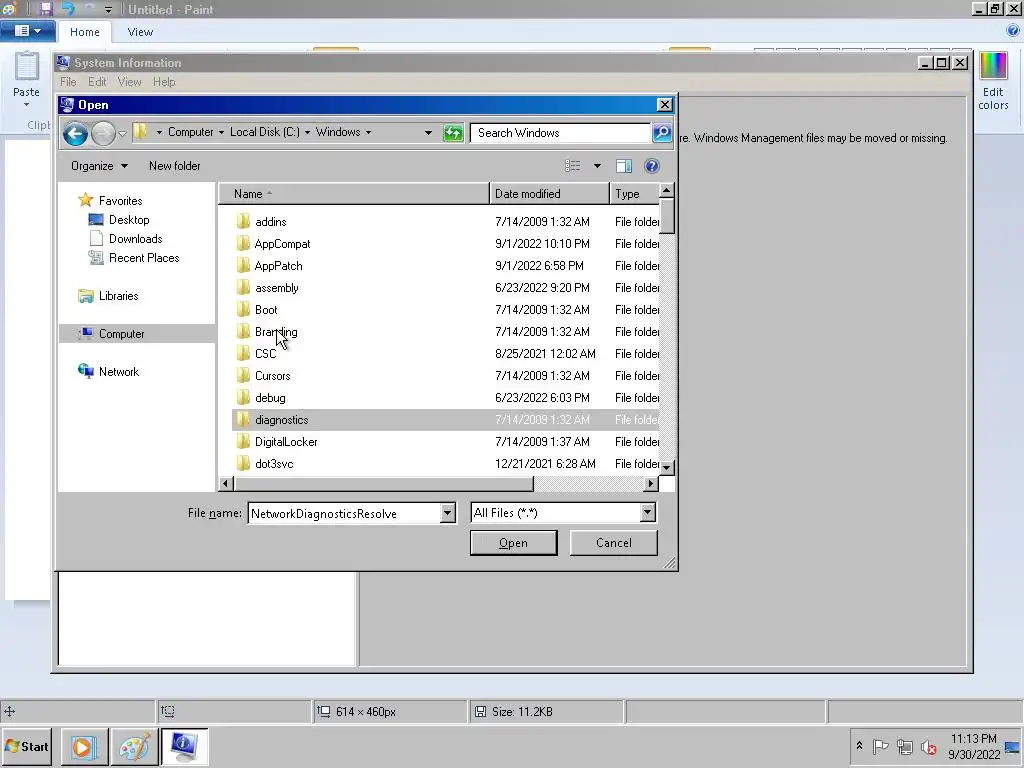1024x768 pixels.
Task: Switch to Paint Home tab
Action: (85, 32)
